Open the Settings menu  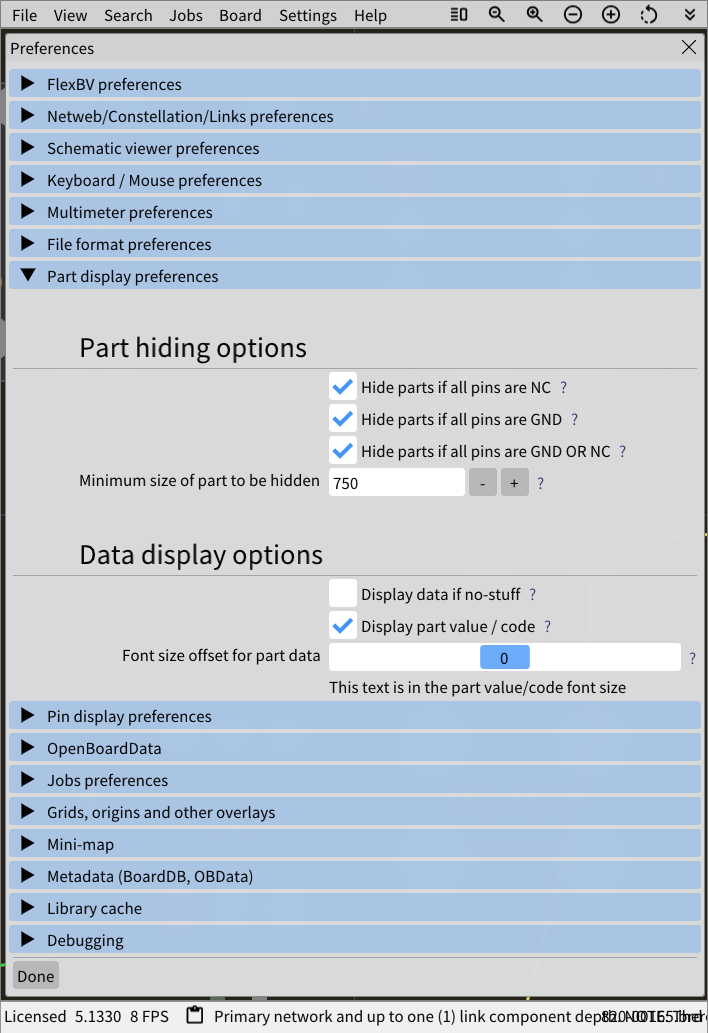pos(307,15)
